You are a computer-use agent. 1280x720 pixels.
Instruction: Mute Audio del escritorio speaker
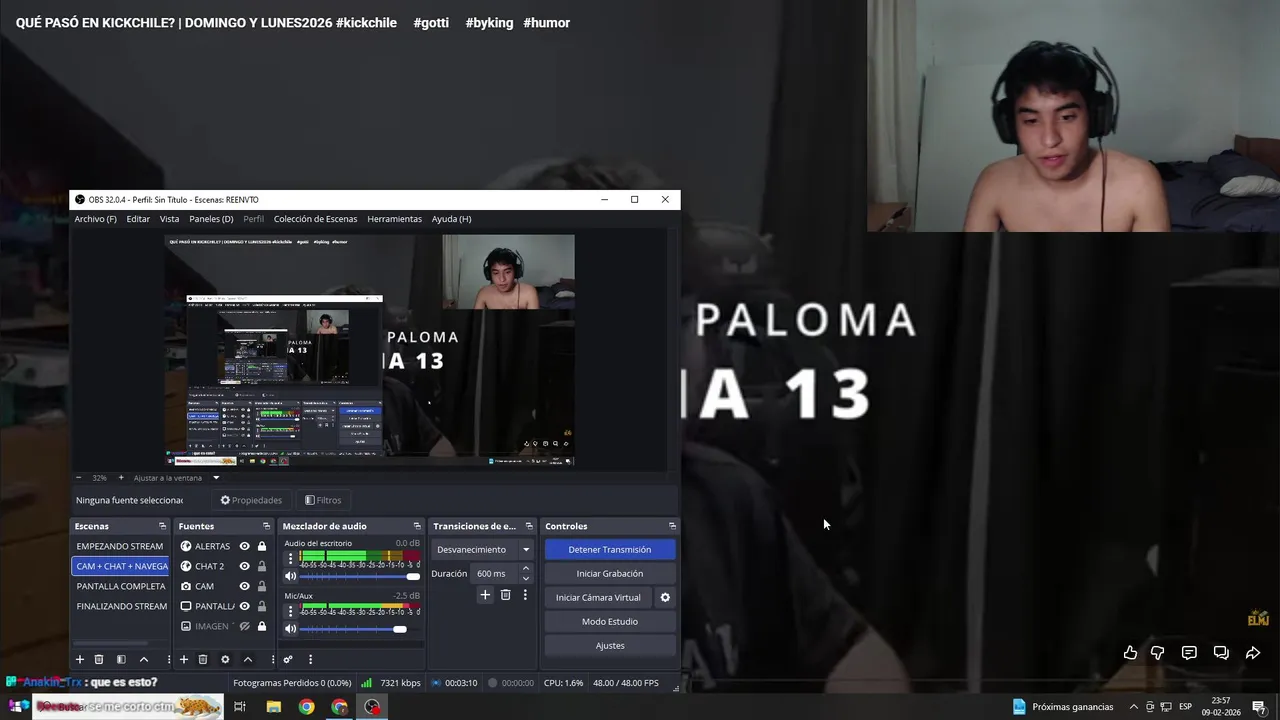coord(291,577)
